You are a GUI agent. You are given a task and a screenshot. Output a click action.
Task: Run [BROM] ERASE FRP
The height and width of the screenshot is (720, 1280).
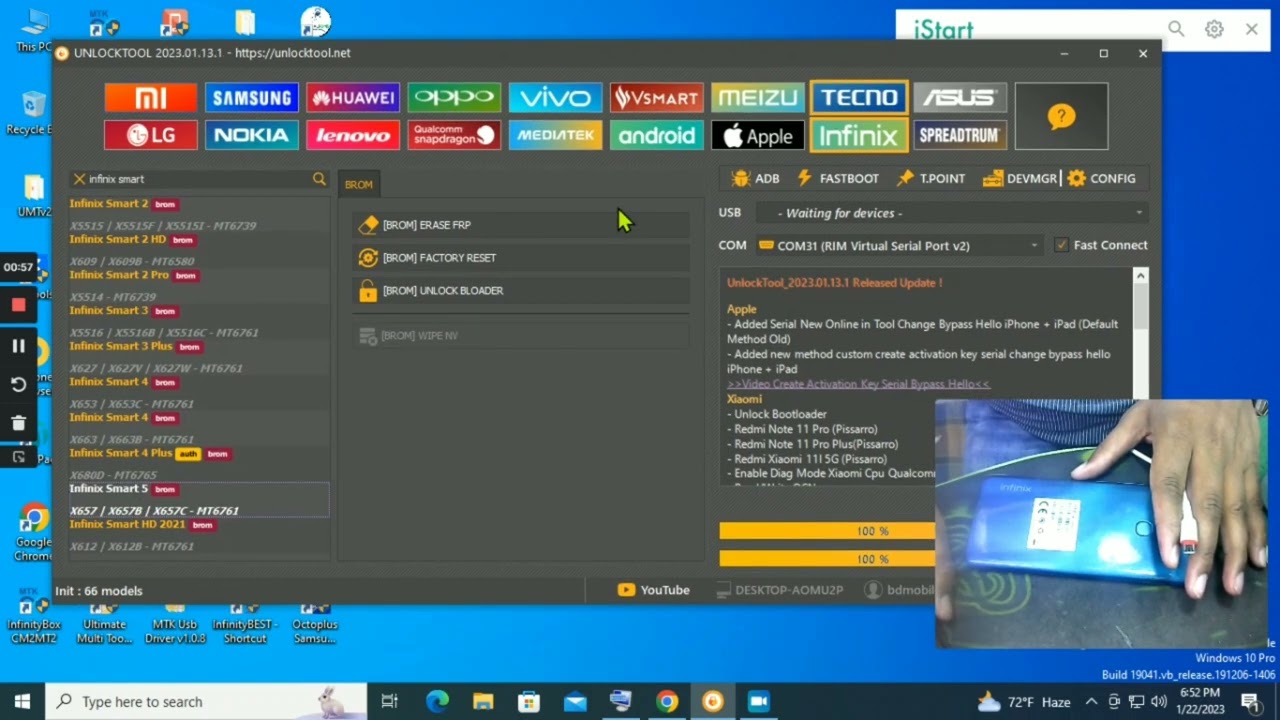click(520, 225)
